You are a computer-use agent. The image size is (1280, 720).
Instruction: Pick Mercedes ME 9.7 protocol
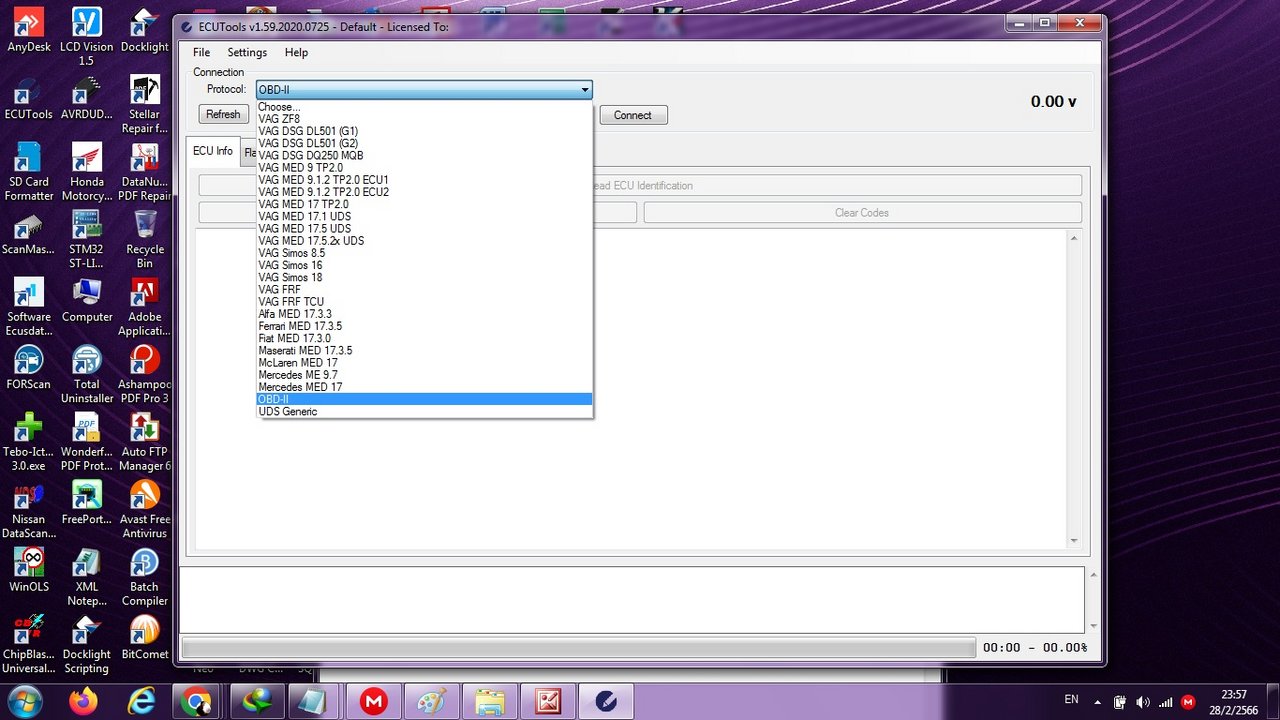[424, 375]
